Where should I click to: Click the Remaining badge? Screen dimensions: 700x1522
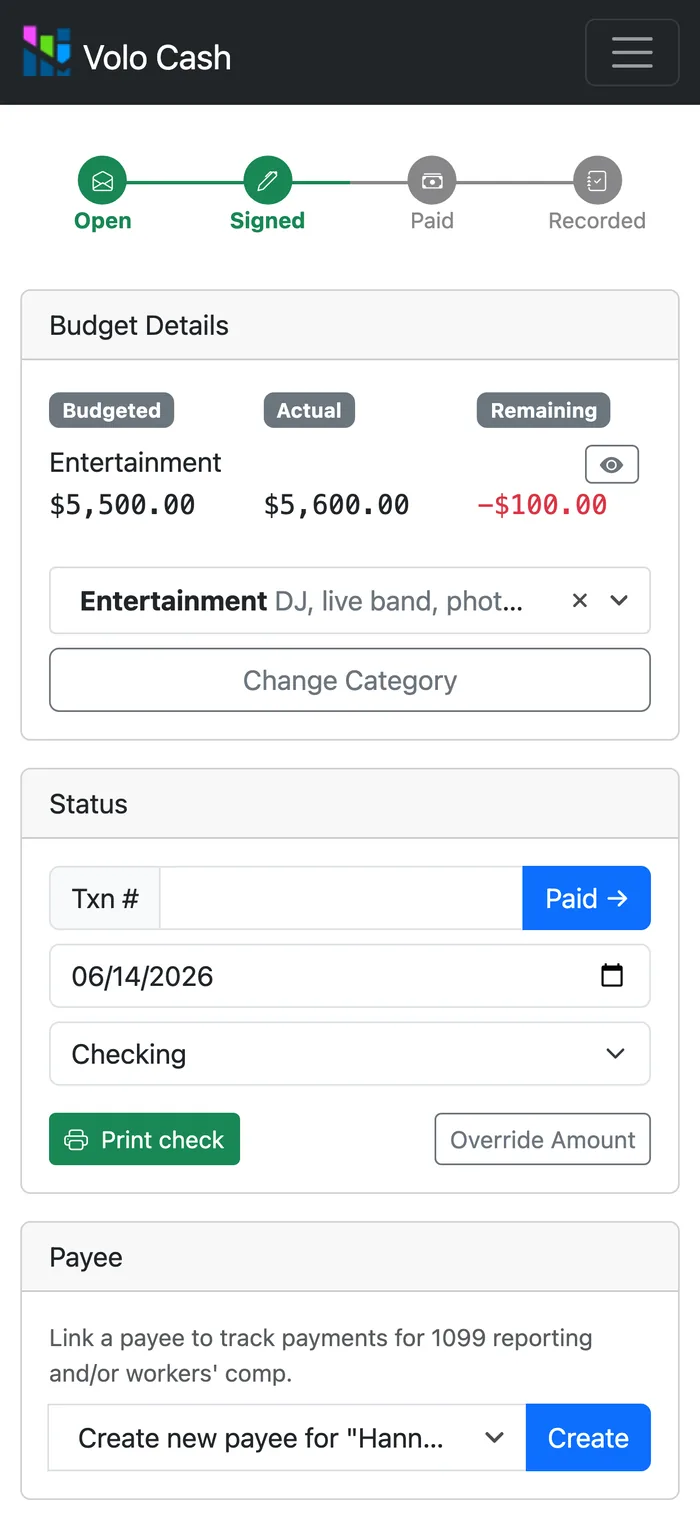[543, 410]
